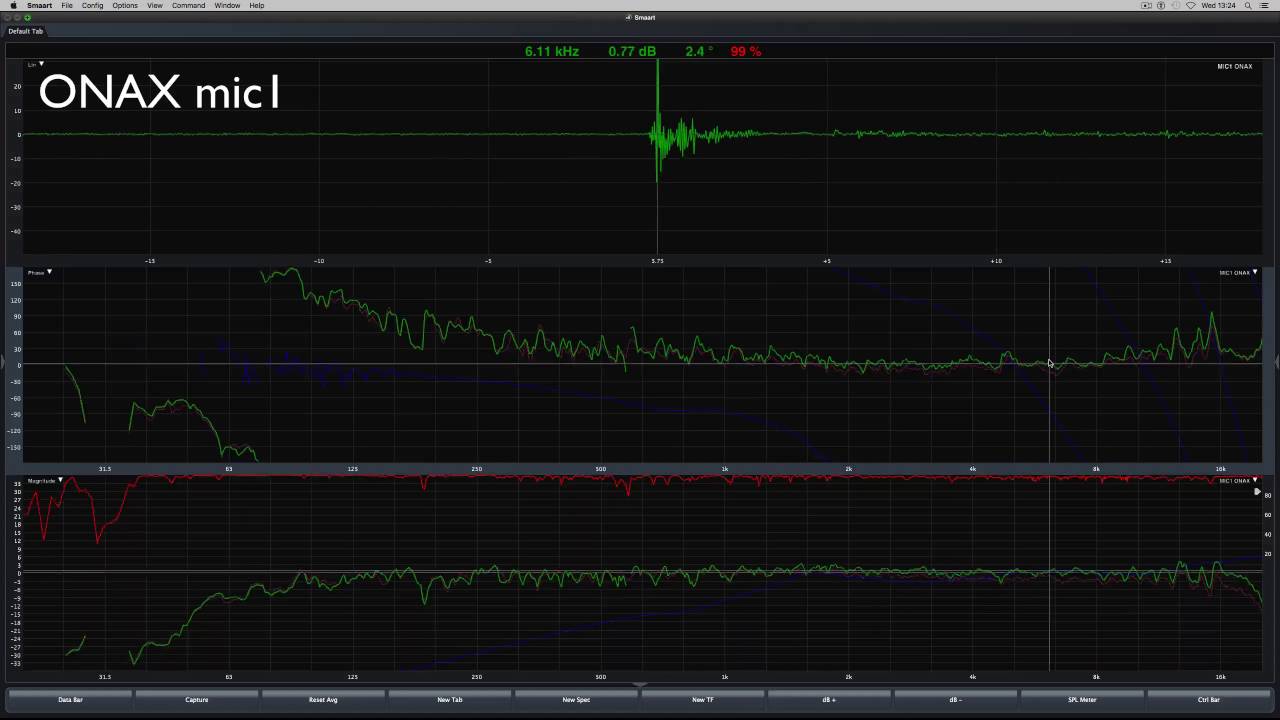Screen dimensions: 1280x720
Task: Expand the right control bar handle
Action: [1277, 362]
